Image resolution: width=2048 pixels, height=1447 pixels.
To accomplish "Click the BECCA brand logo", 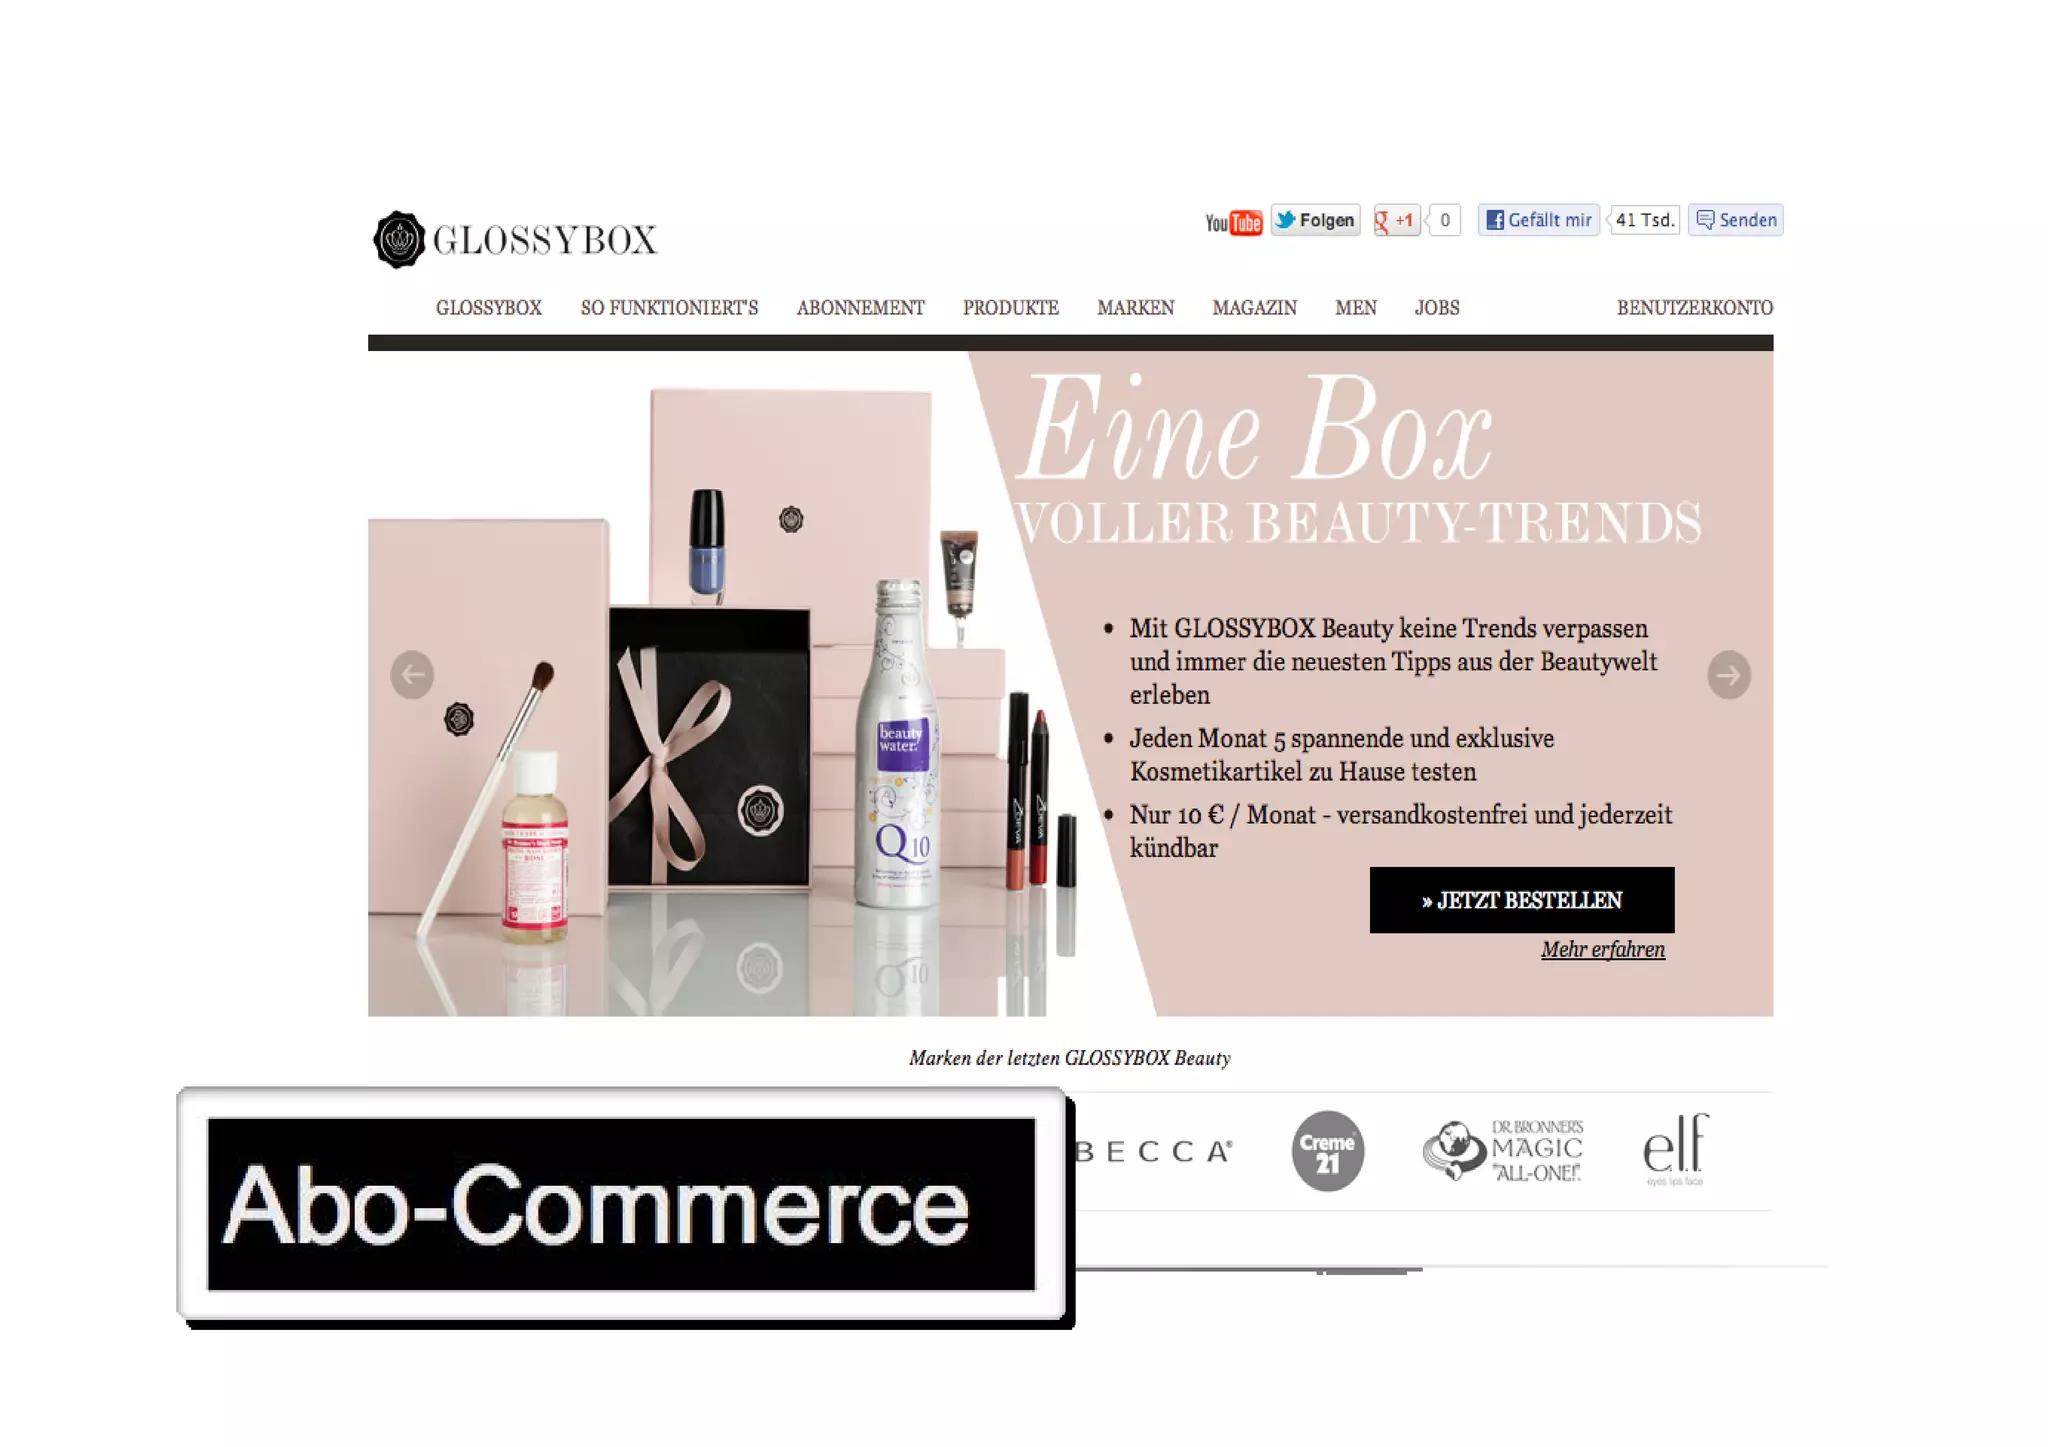I will click(x=1154, y=1152).
